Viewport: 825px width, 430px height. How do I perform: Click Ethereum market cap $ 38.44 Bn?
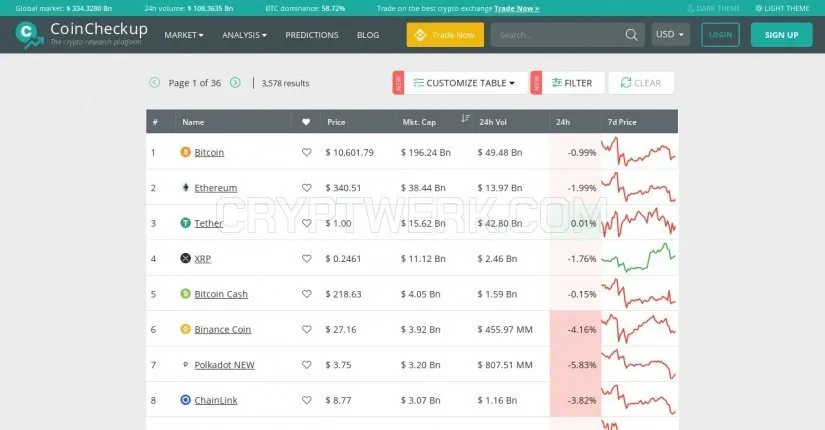[423, 188]
